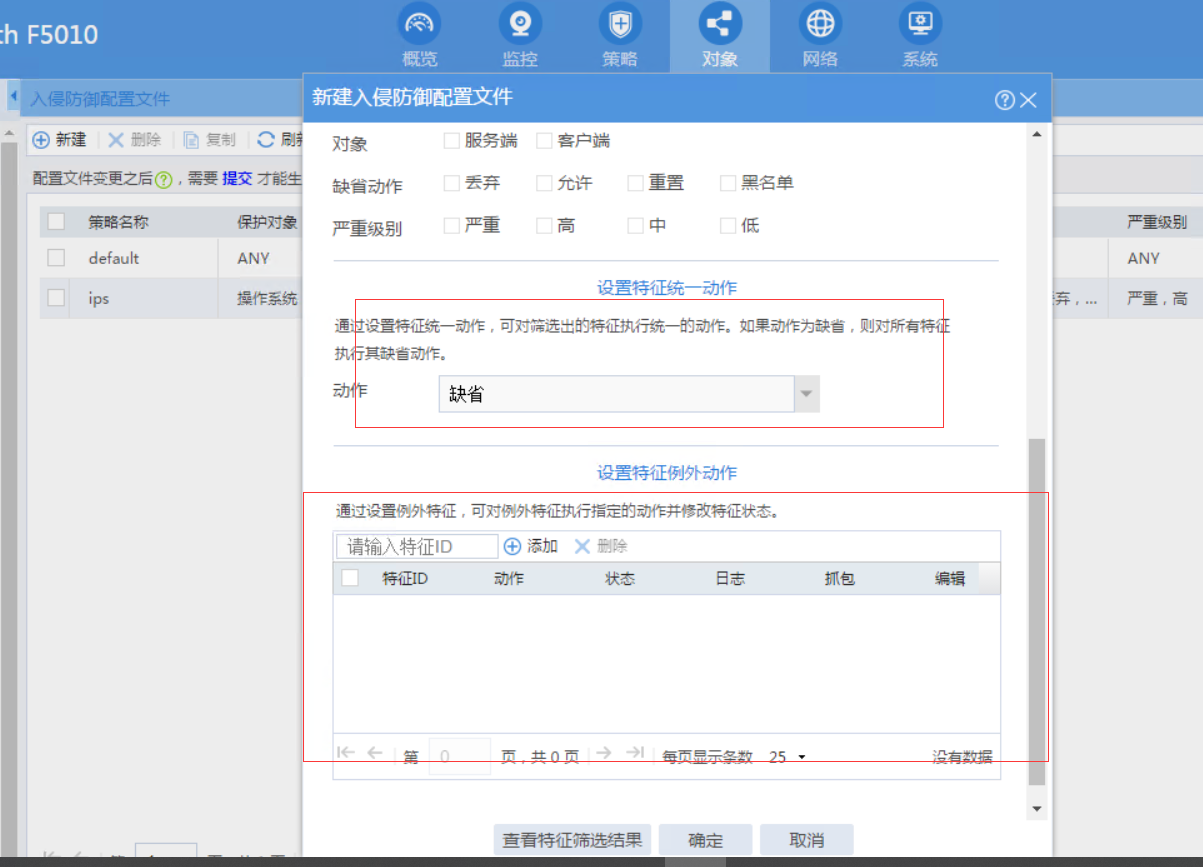Enable the 服务端 checkbox

(452, 141)
